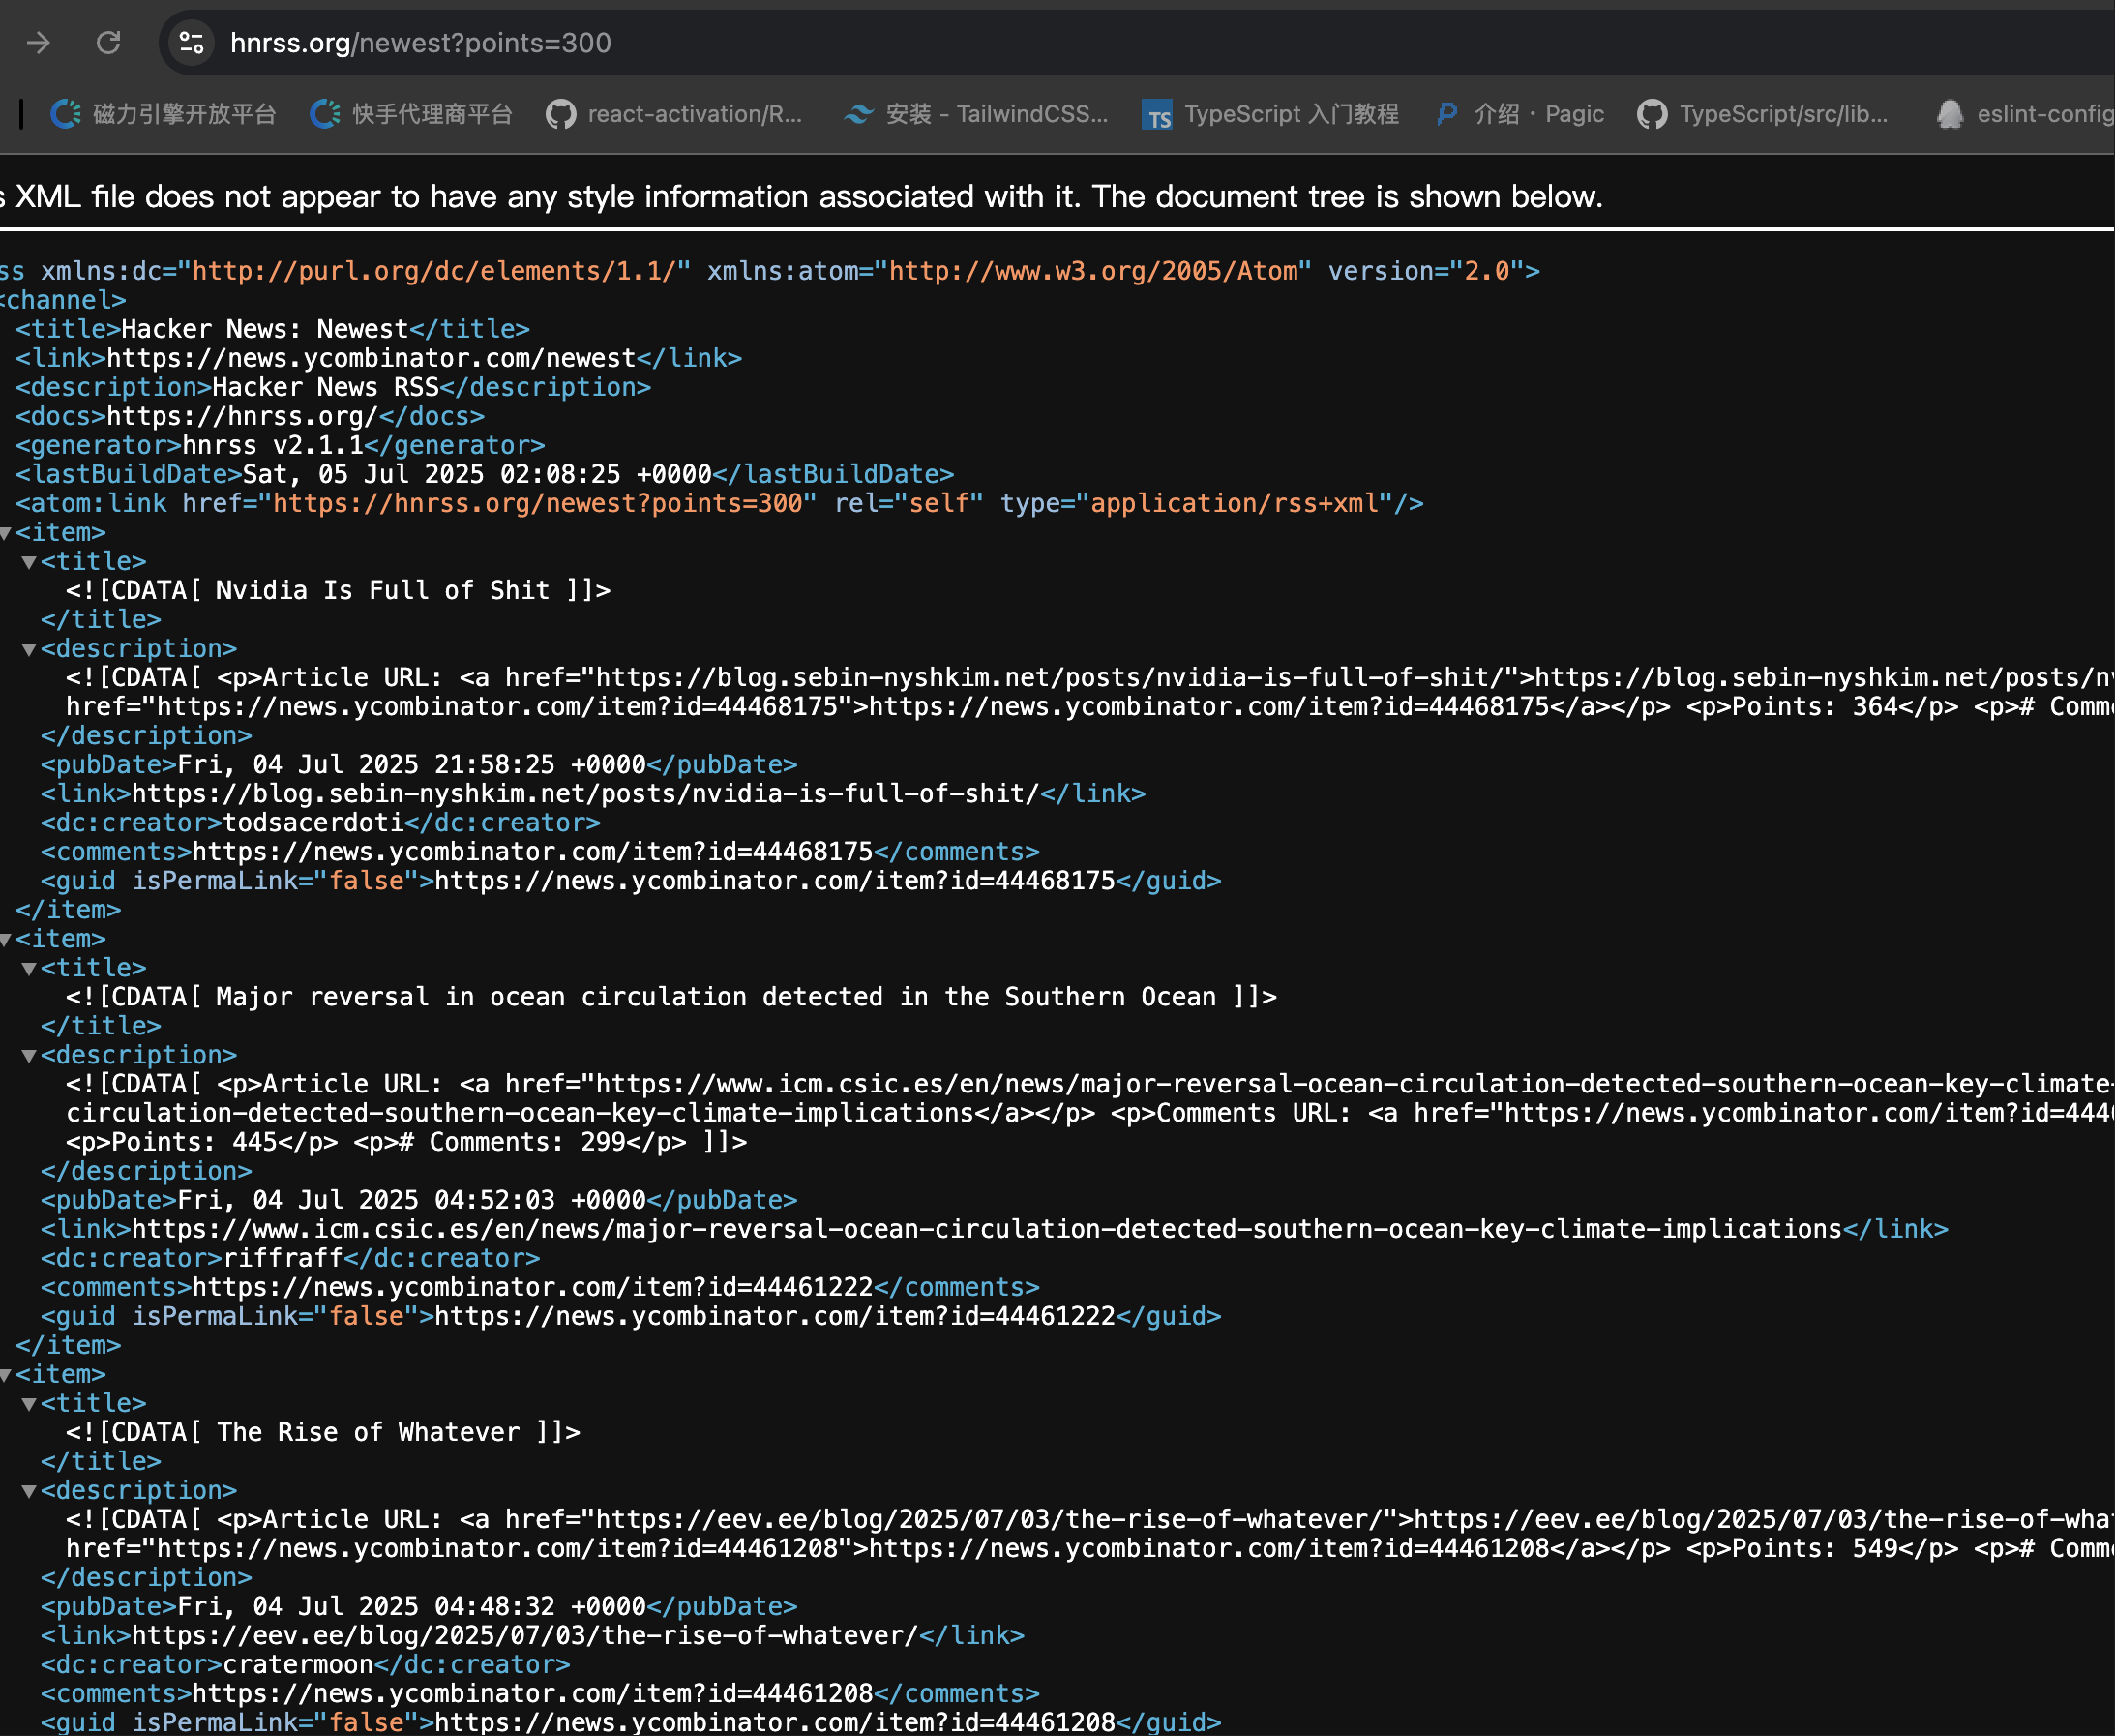Click the browser forward arrow button

pyautogui.click(x=38, y=43)
